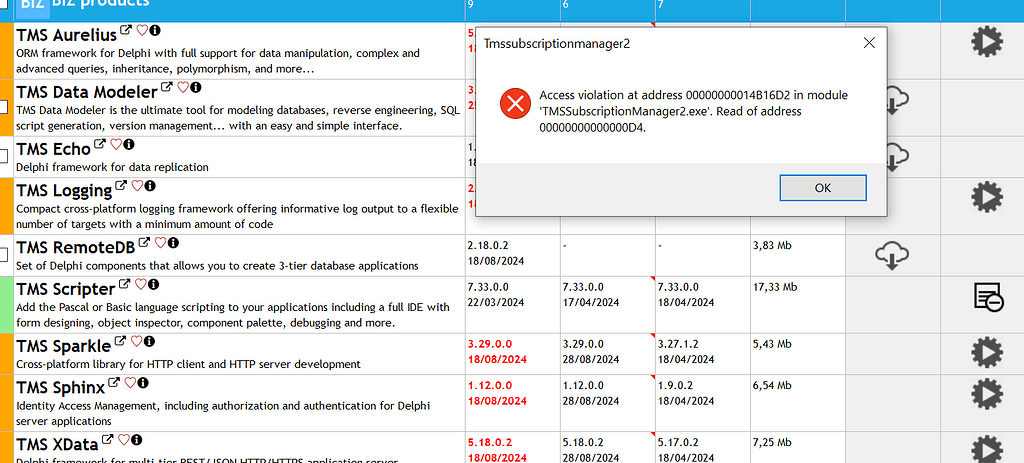This screenshot has height=463, width=1024.
Task: Show TMS Aurelius info icon
Action: point(155,30)
